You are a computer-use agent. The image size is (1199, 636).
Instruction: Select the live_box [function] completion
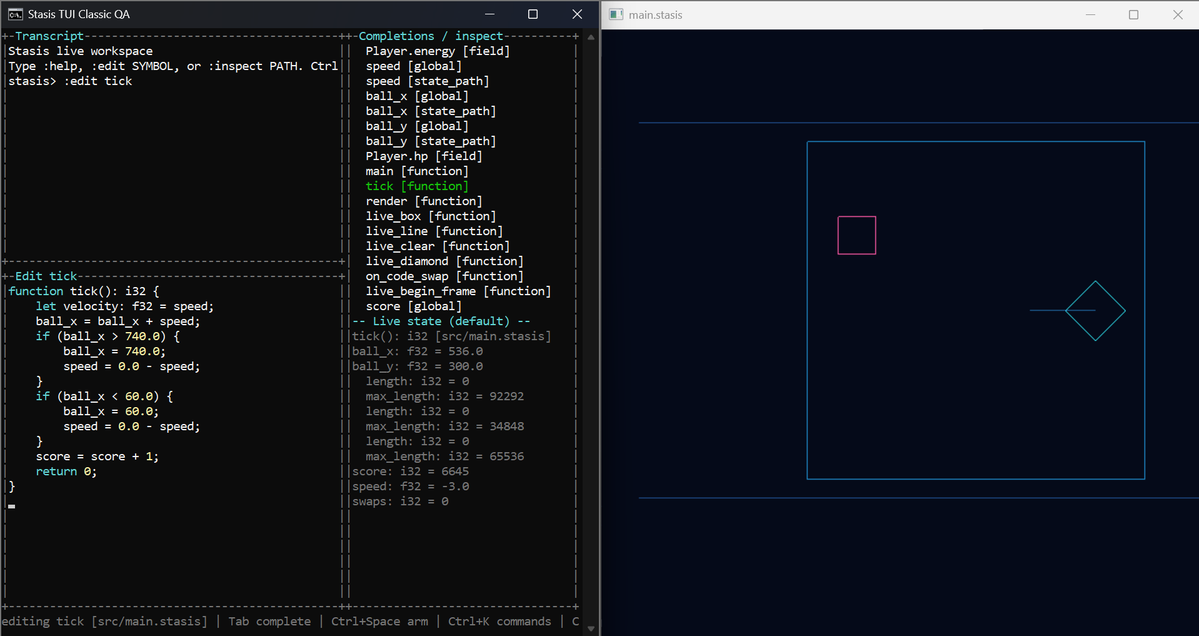click(x=431, y=216)
